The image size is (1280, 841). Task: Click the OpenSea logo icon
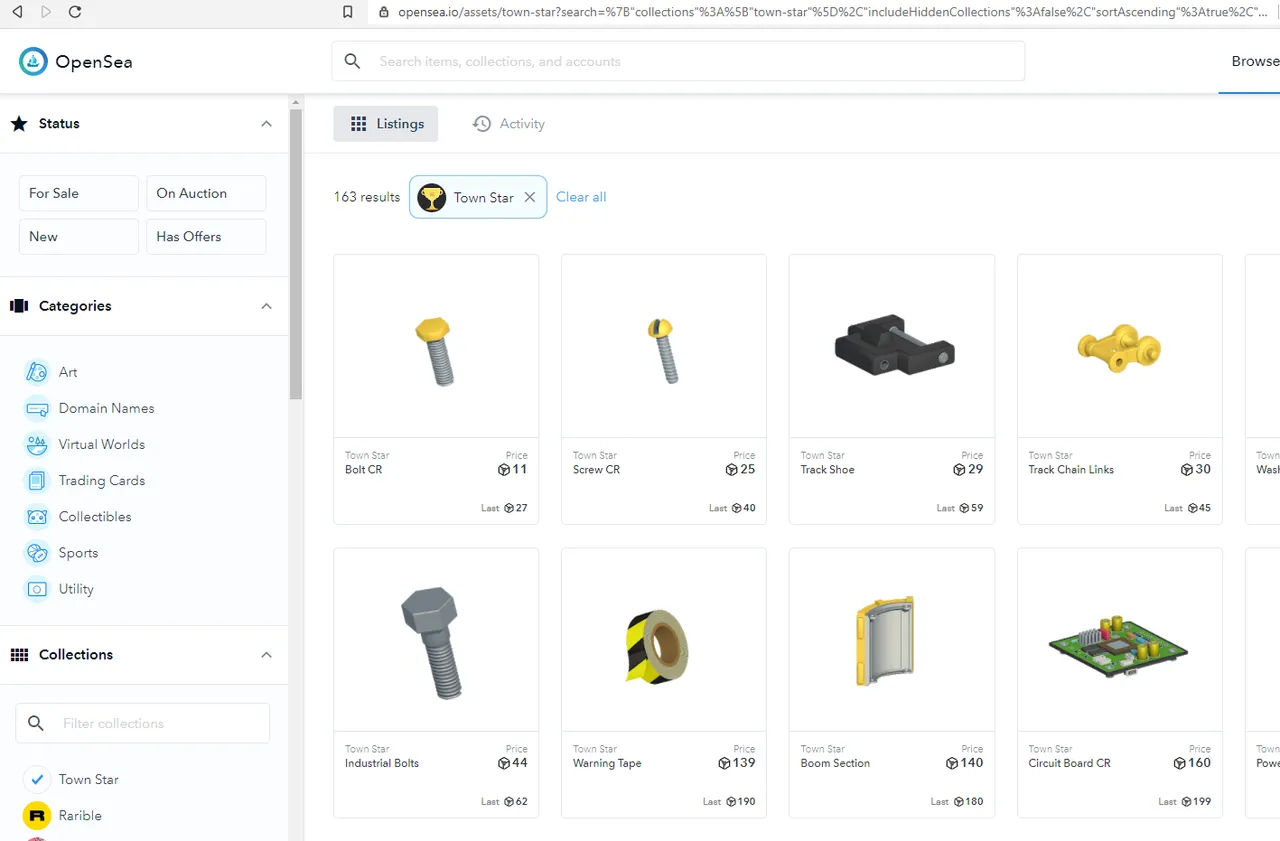pyautogui.click(x=33, y=62)
